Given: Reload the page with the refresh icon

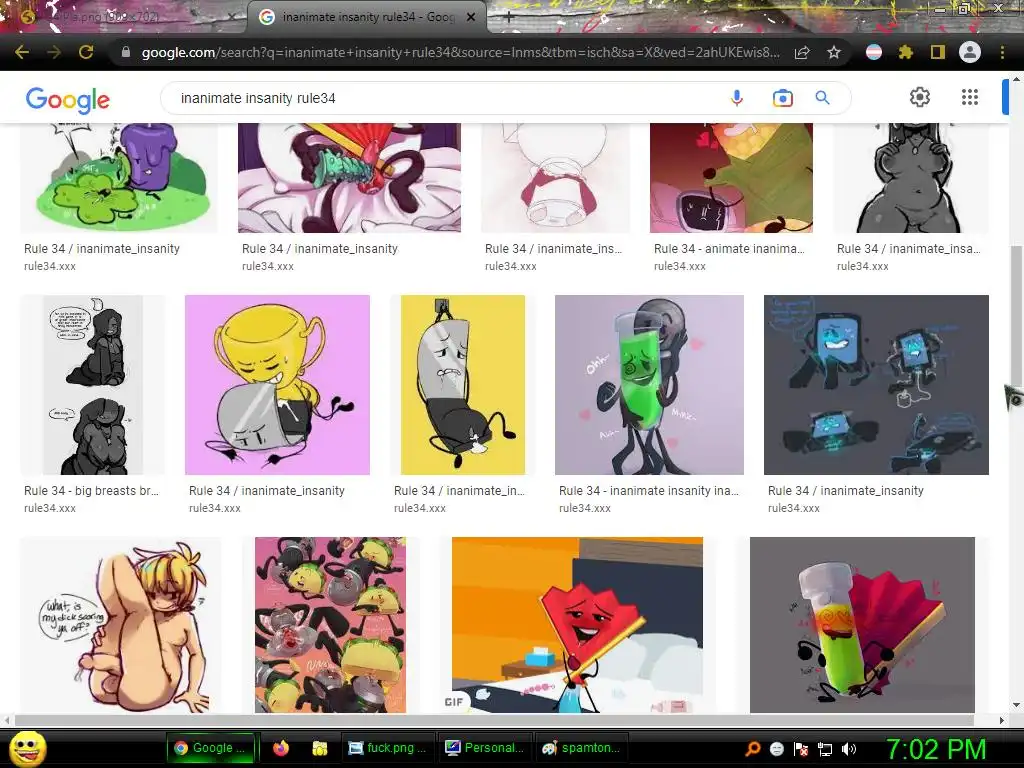Looking at the screenshot, I should tap(86, 52).
